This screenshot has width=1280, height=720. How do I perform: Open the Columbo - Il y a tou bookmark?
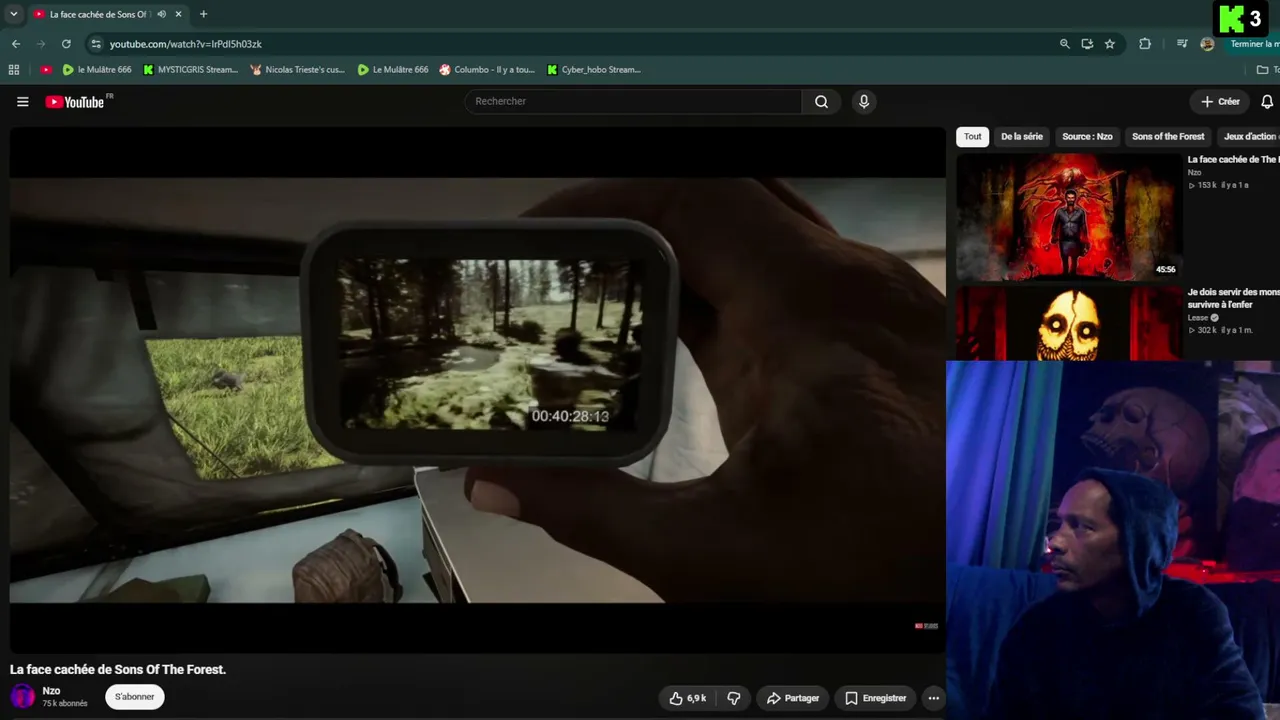click(x=487, y=70)
